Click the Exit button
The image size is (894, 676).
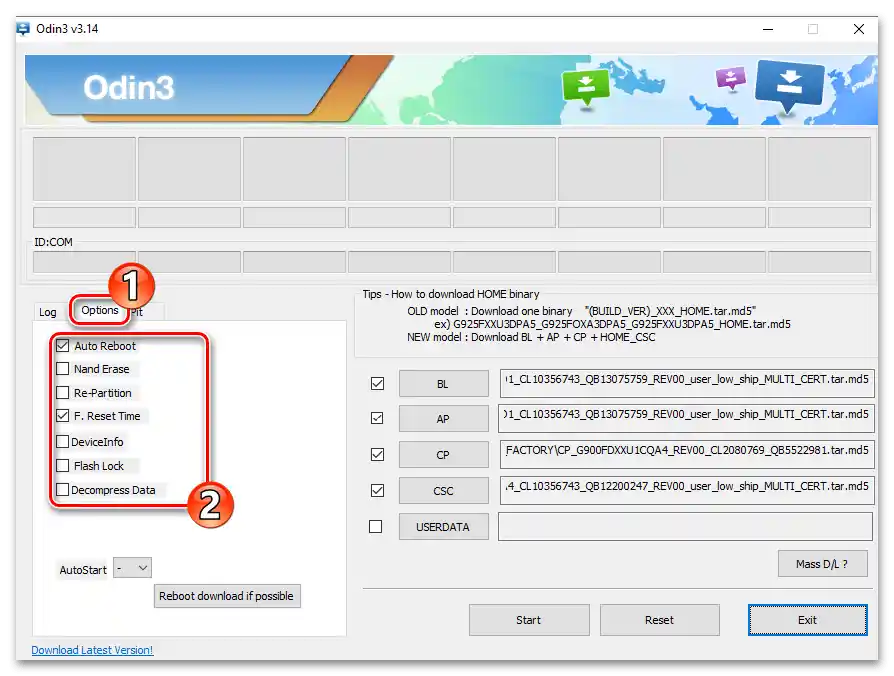(x=807, y=620)
